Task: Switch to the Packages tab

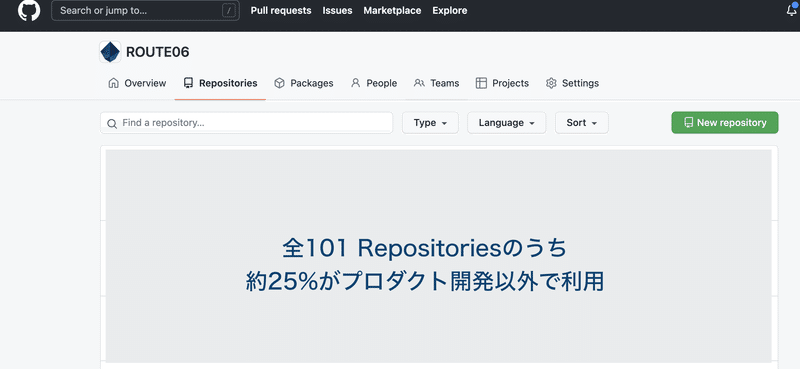Action: point(304,83)
